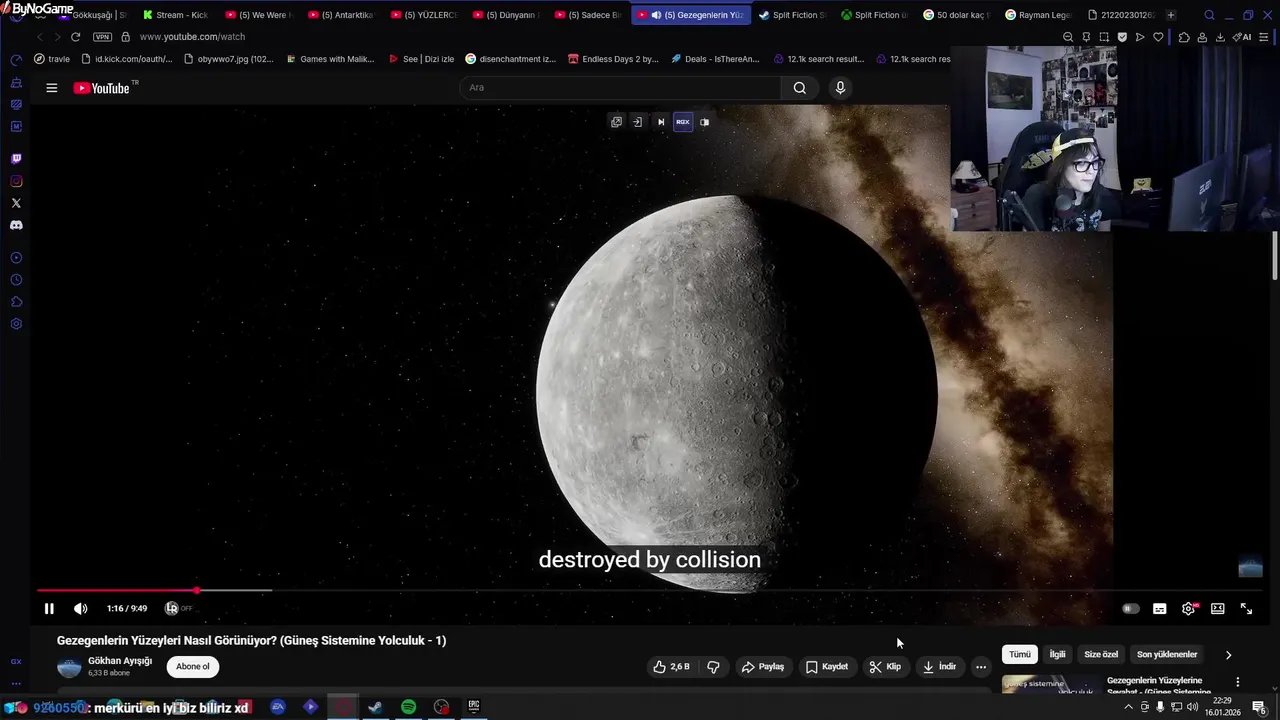Take a snapshot with the capture icon

click(1104, 37)
